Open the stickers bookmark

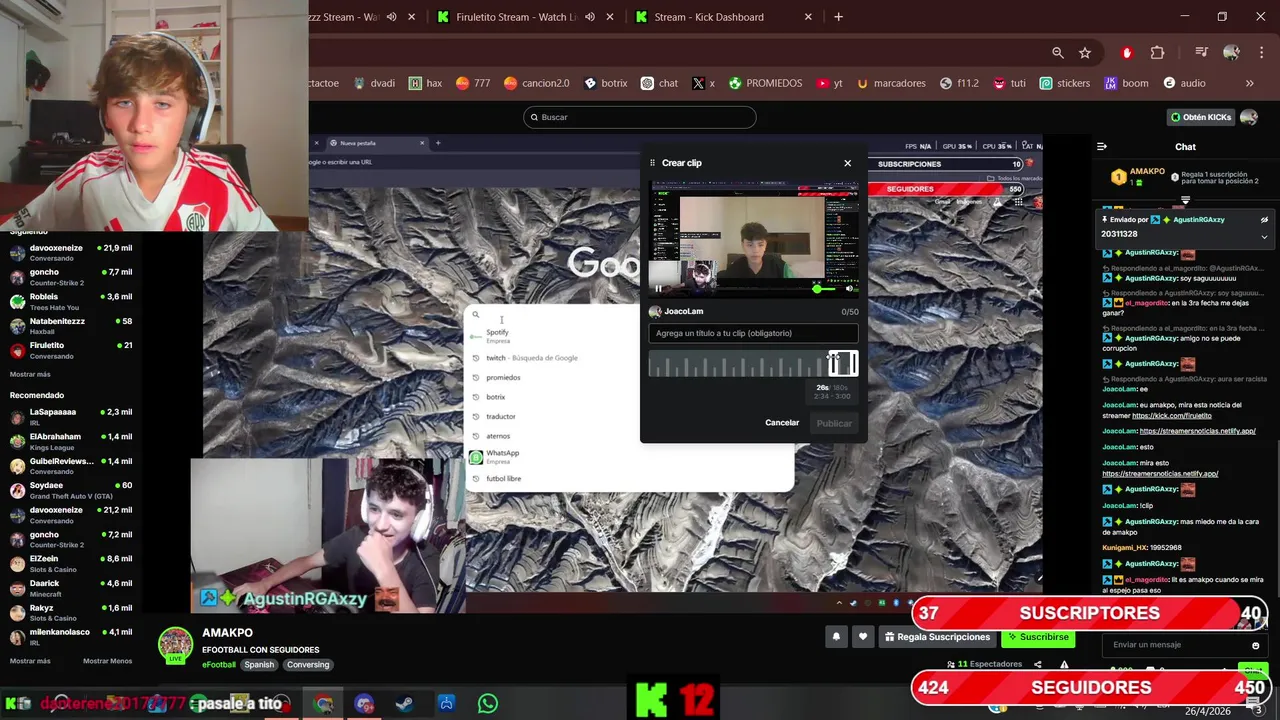pyautogui.click(x=1065, y=83)
